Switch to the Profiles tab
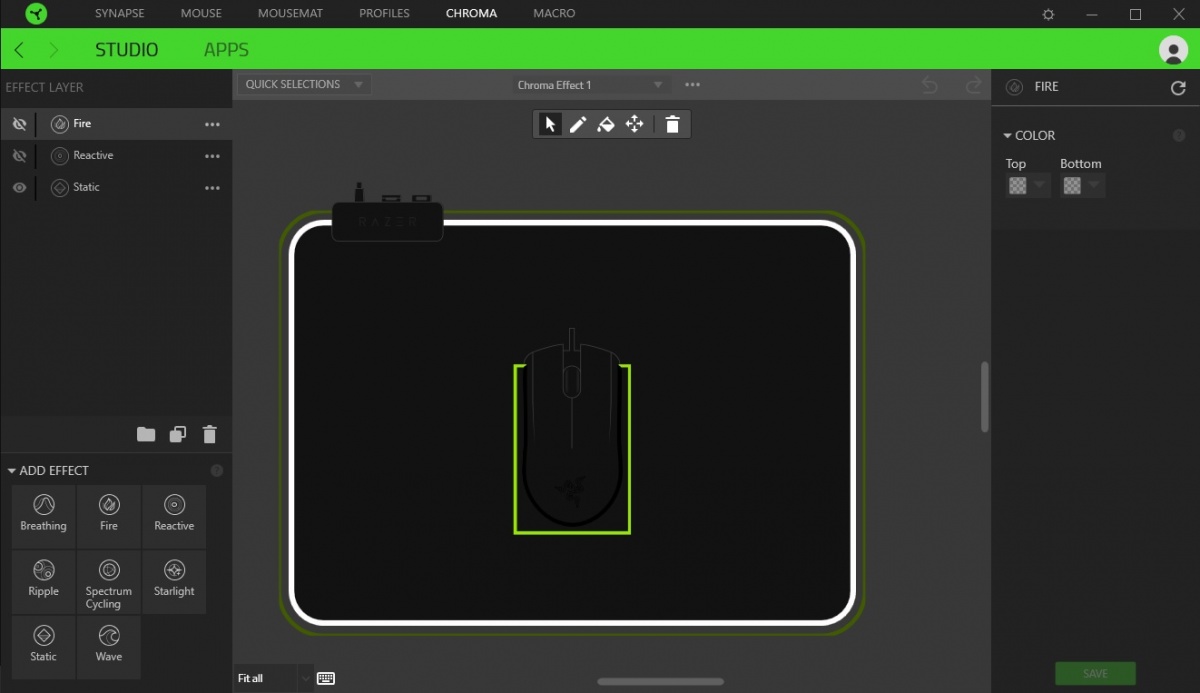Screen dimensions: 1200x693 pos(385,14)
